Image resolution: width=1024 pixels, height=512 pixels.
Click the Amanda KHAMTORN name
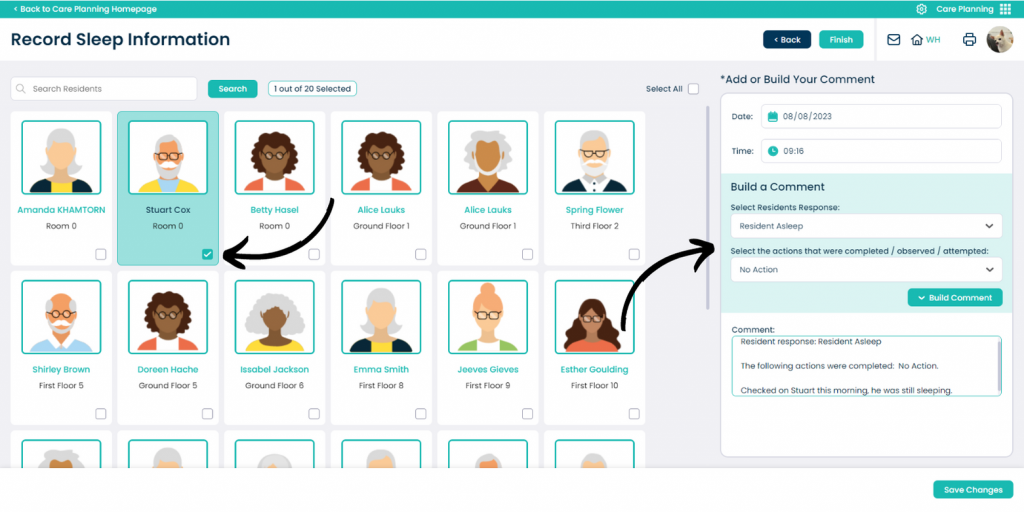click(61, 210)
